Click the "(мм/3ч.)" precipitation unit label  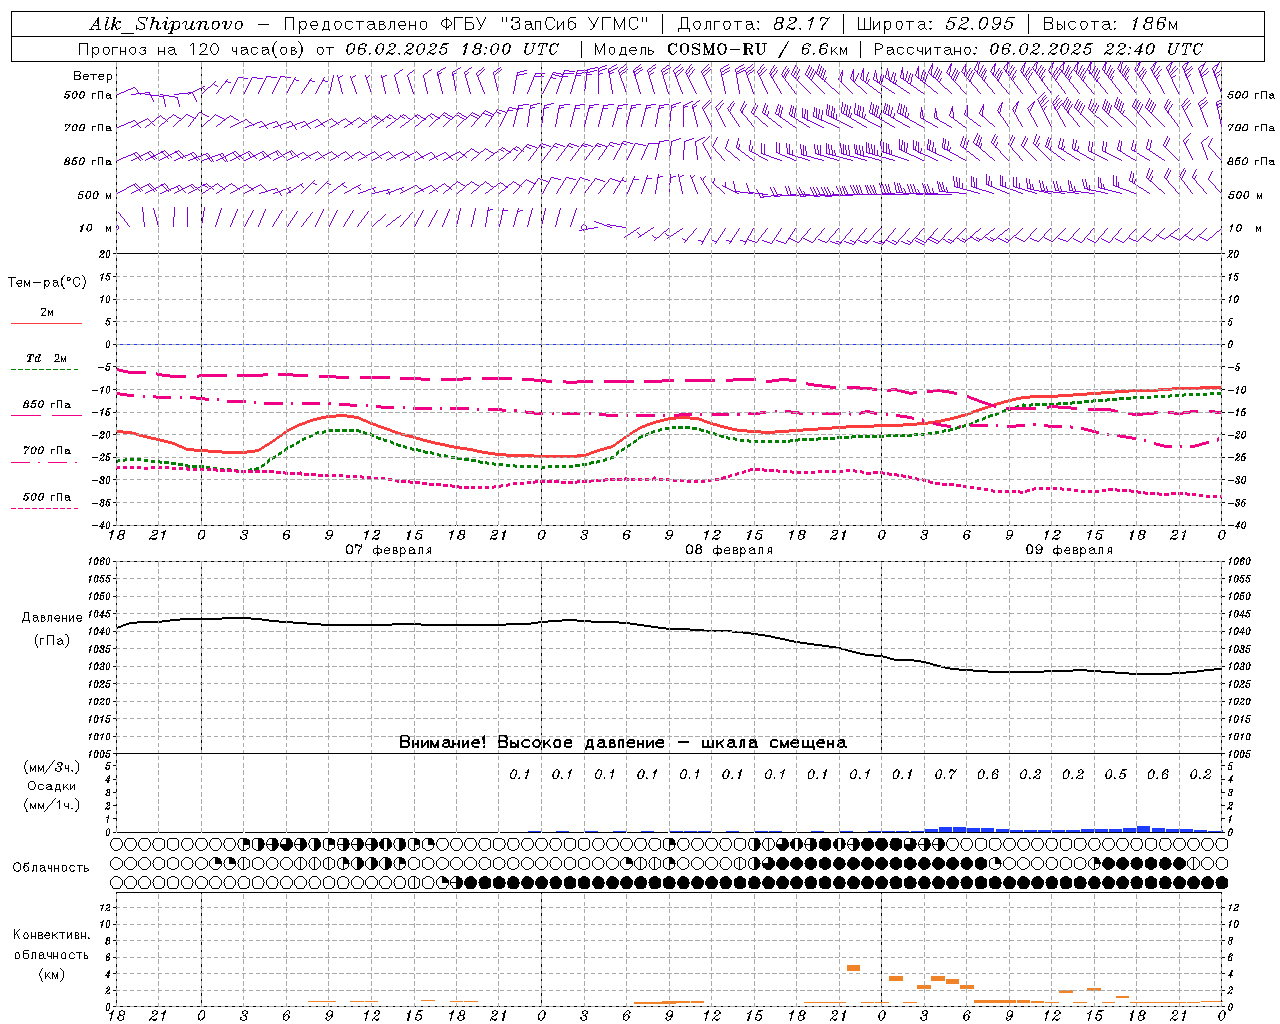[x=52, y=767]
